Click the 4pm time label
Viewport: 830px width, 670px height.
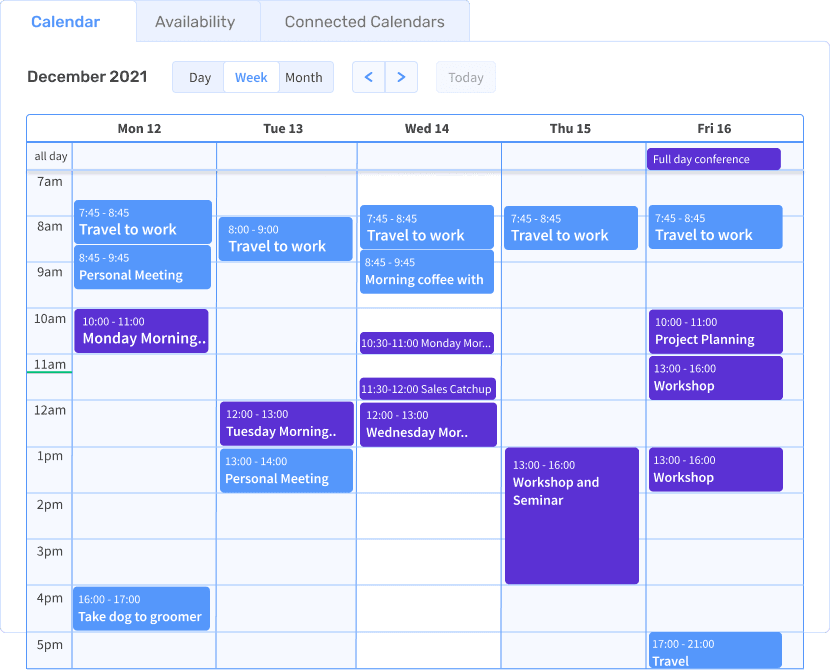coord(50,598)
